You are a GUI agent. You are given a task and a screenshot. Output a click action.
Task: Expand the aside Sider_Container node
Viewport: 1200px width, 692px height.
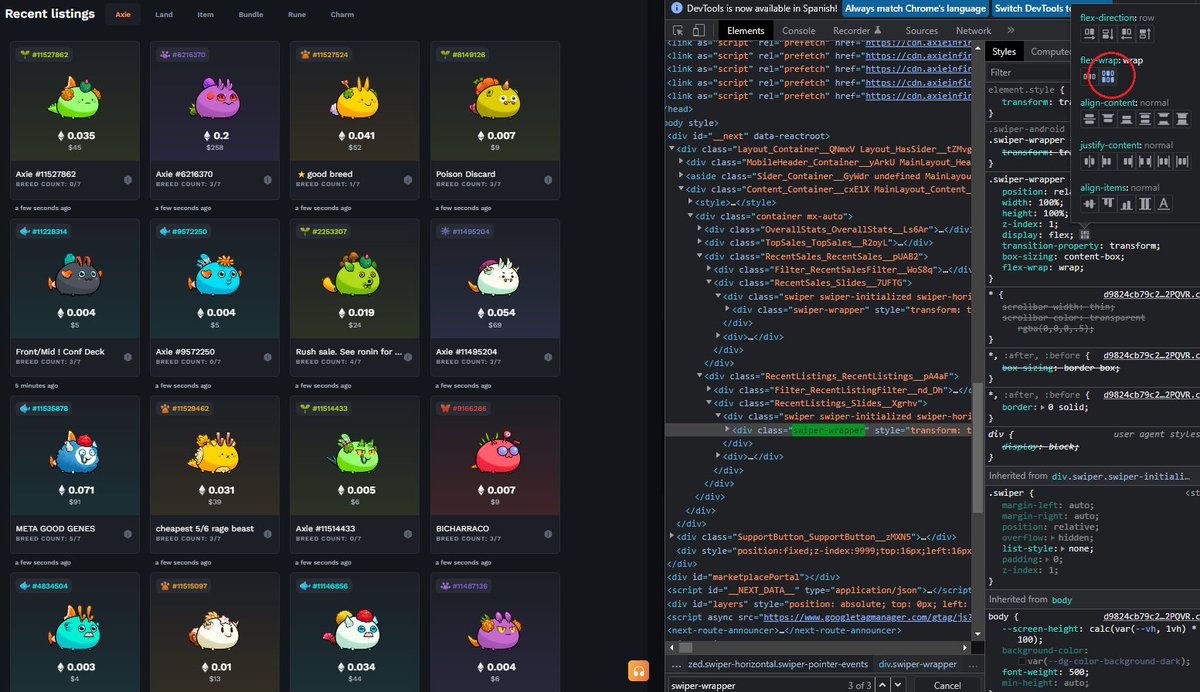681,175
